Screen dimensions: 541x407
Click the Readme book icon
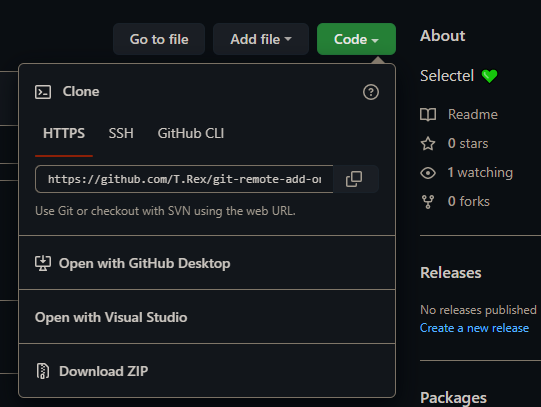coord(428,115)
